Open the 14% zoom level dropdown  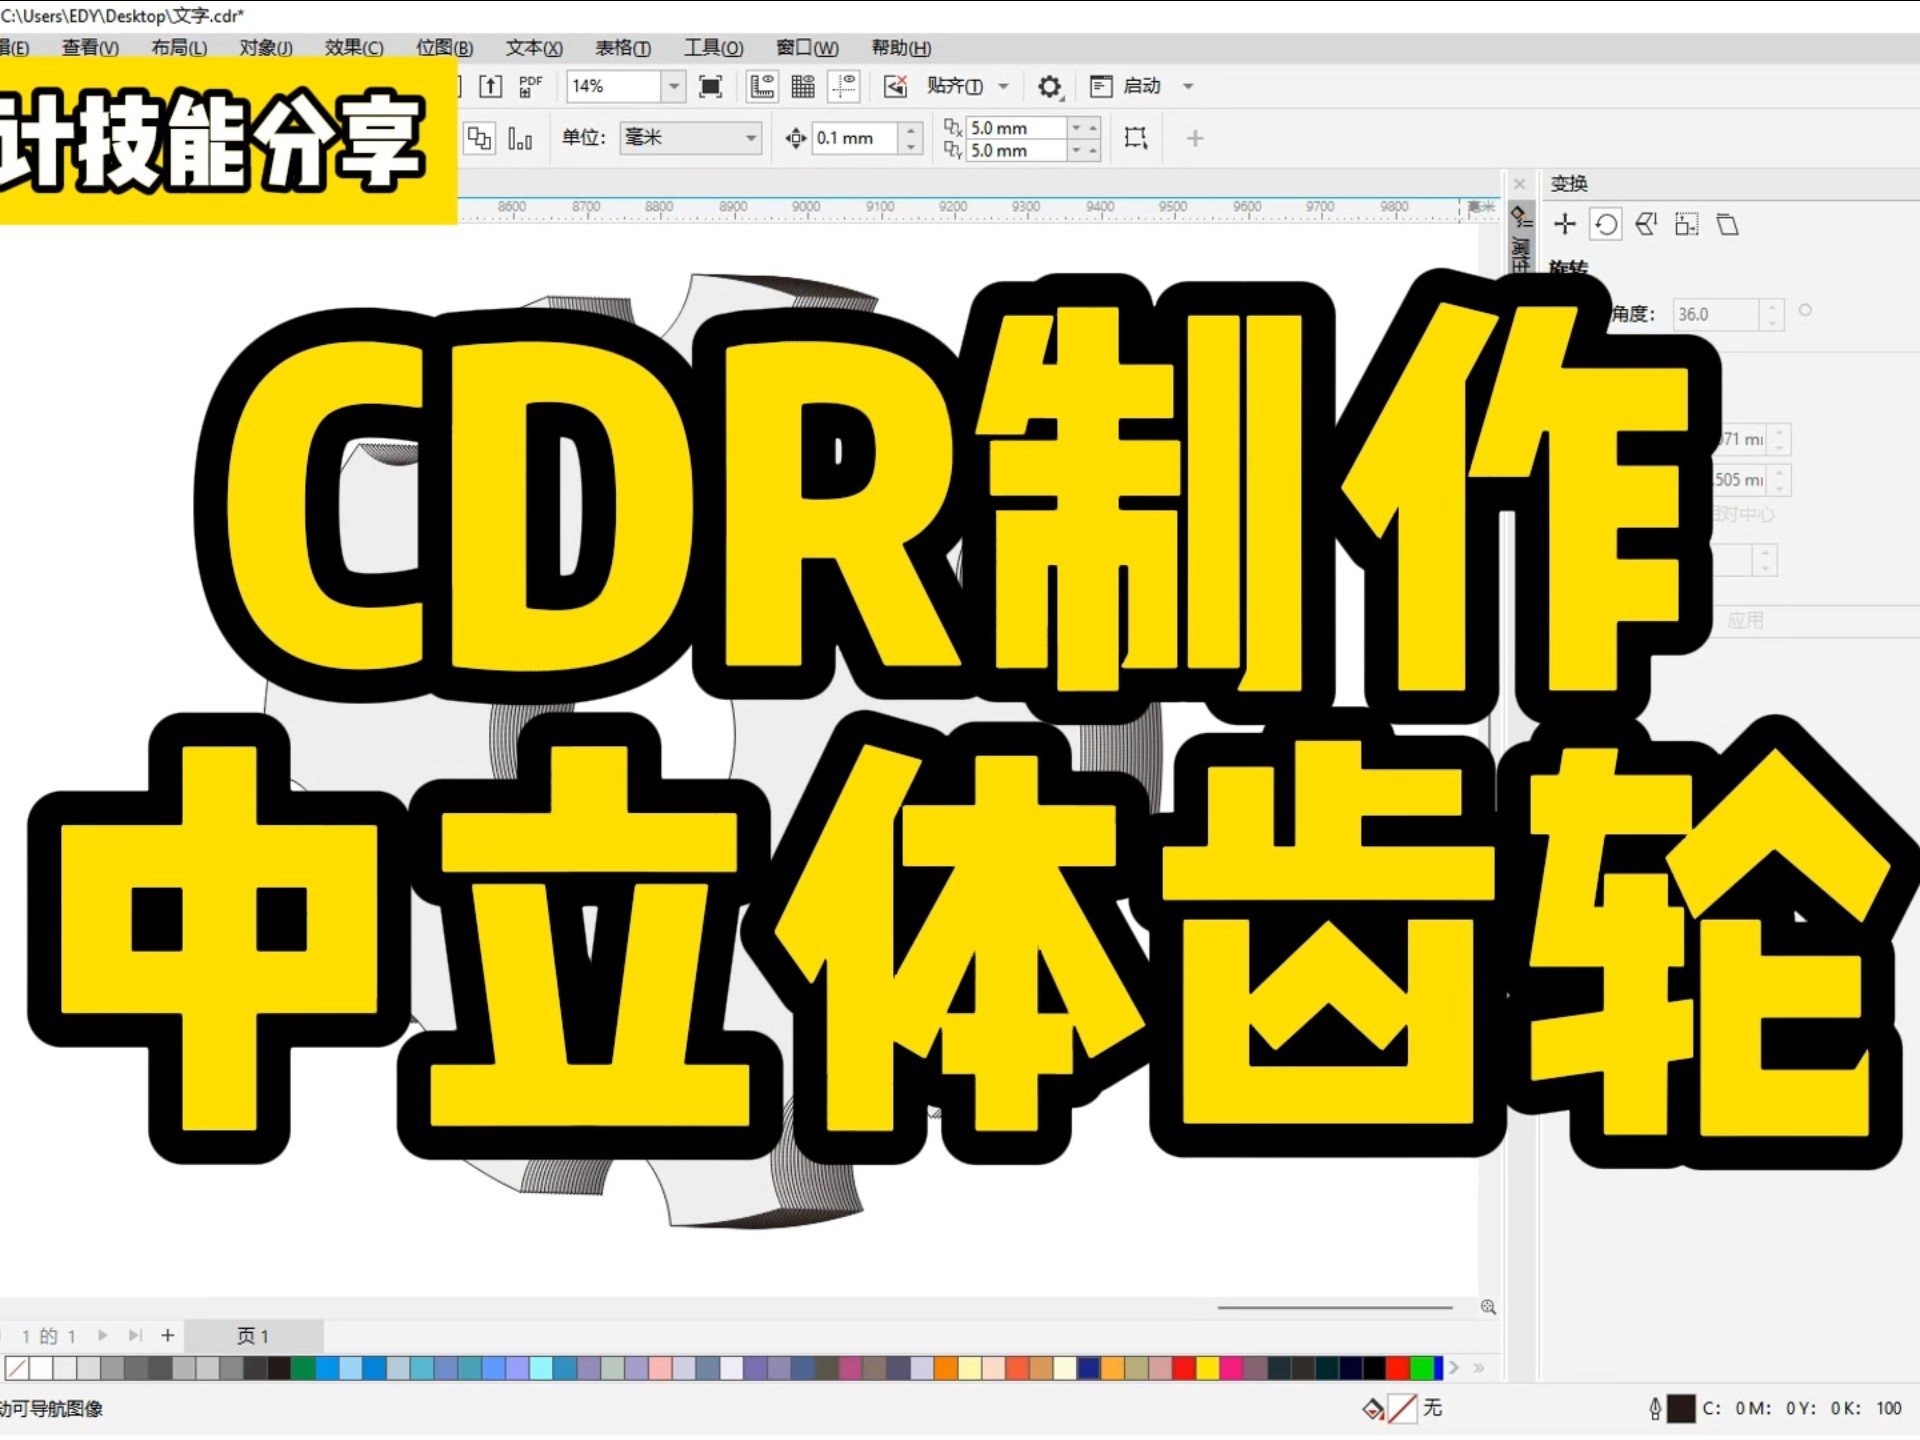click(x=673, y=87)
